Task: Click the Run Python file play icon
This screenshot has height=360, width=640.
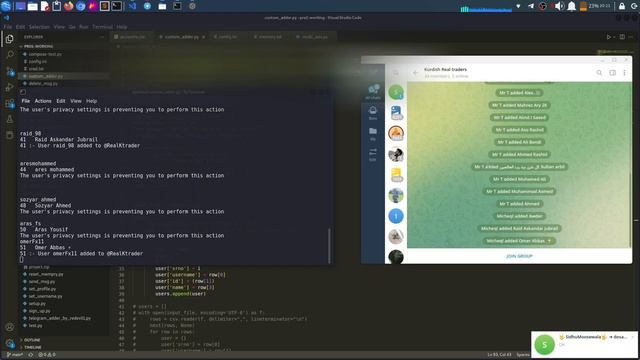Action: coord(609,37)
